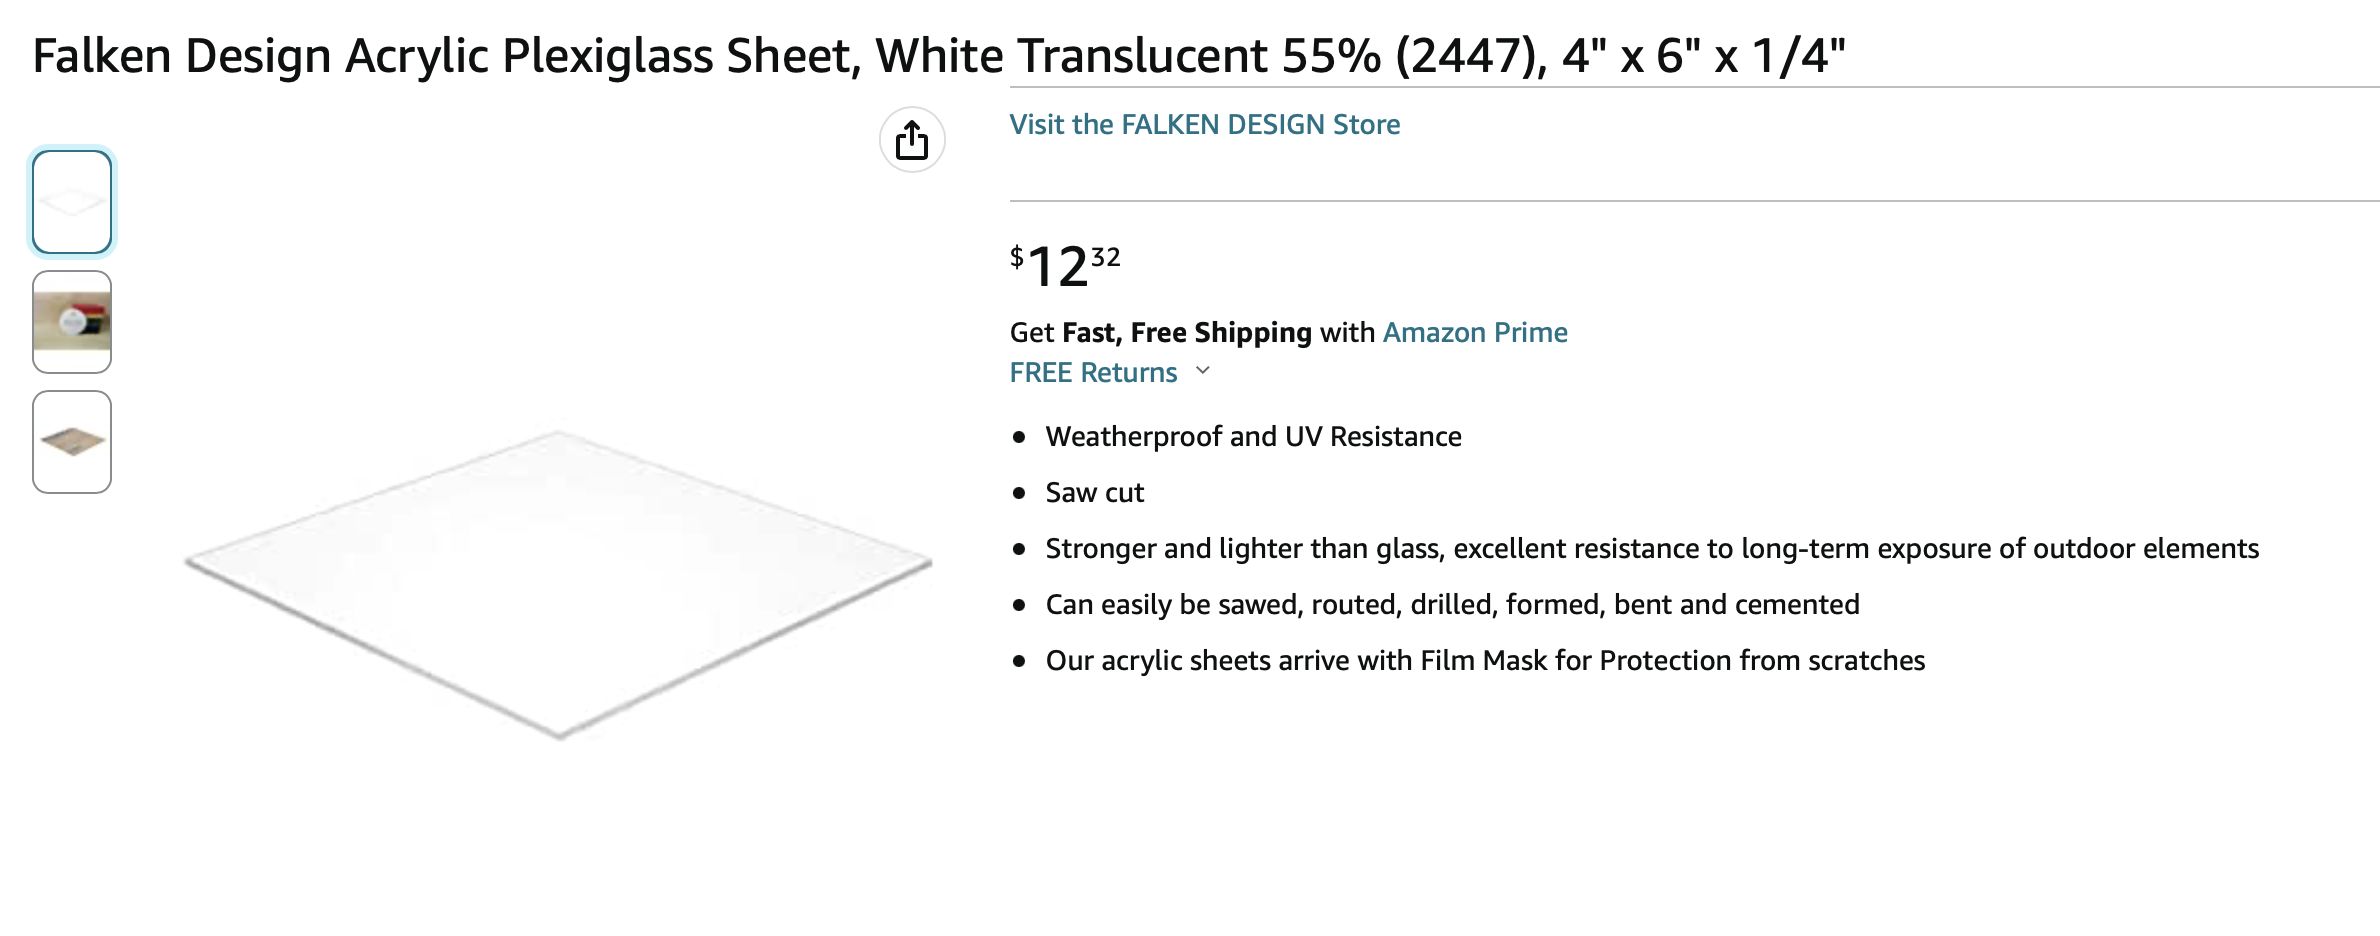Open the Amazon Prime link
The width and height of the screenshot is (2380, 936).
[x=1475, y=332]
